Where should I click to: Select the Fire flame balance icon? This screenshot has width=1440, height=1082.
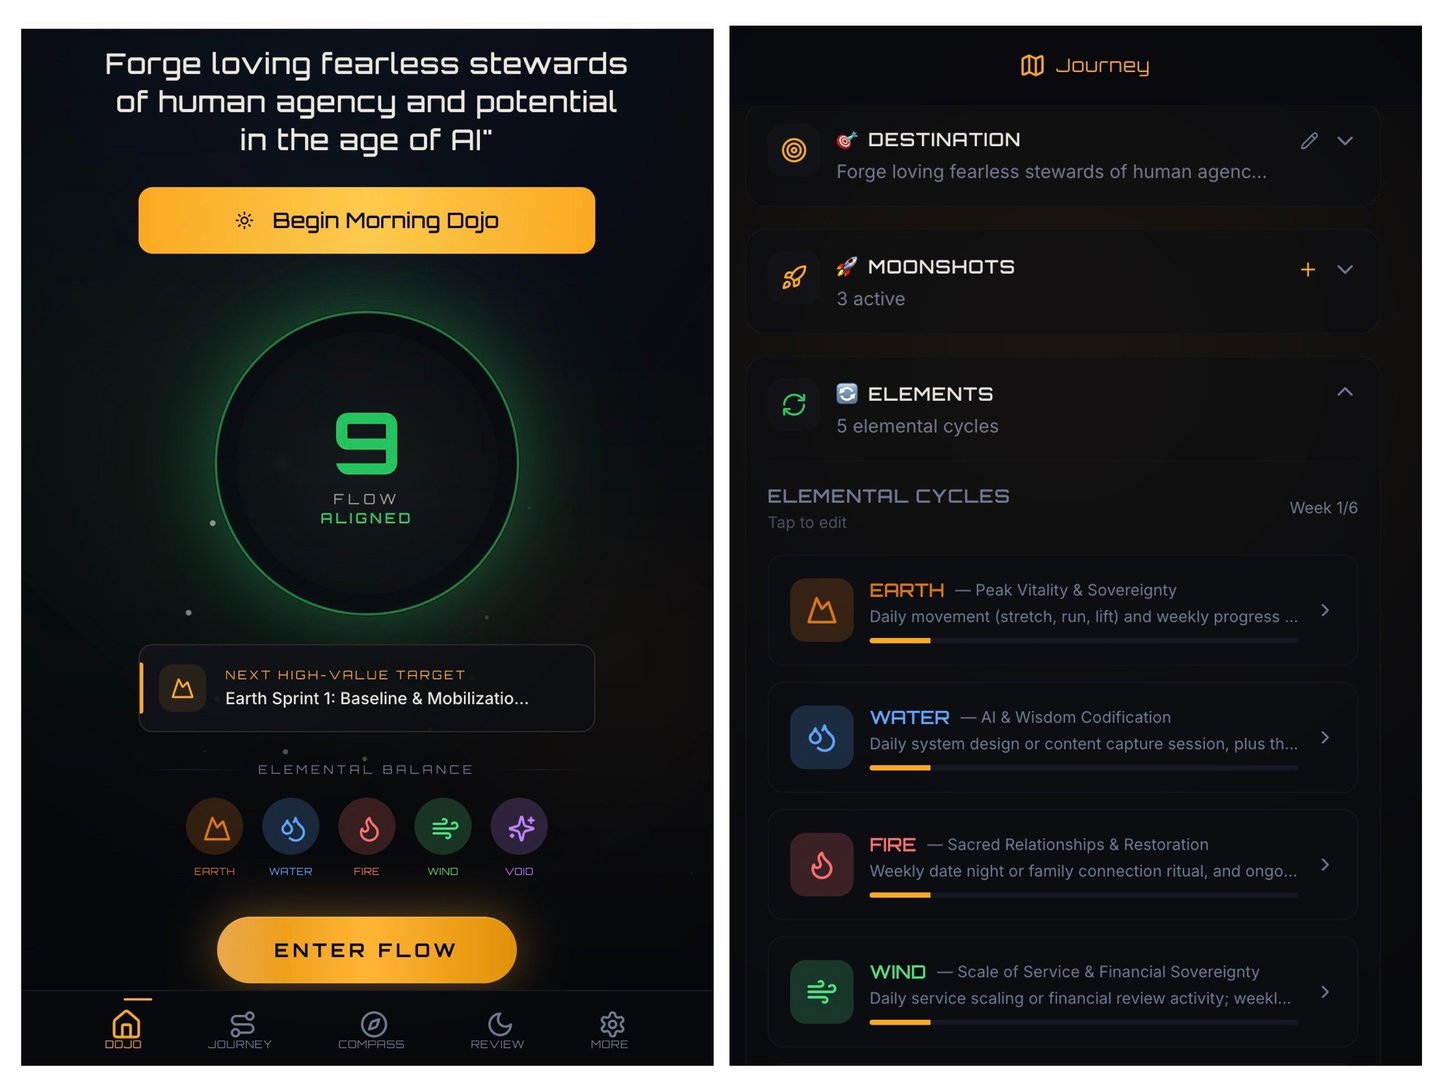367,827
